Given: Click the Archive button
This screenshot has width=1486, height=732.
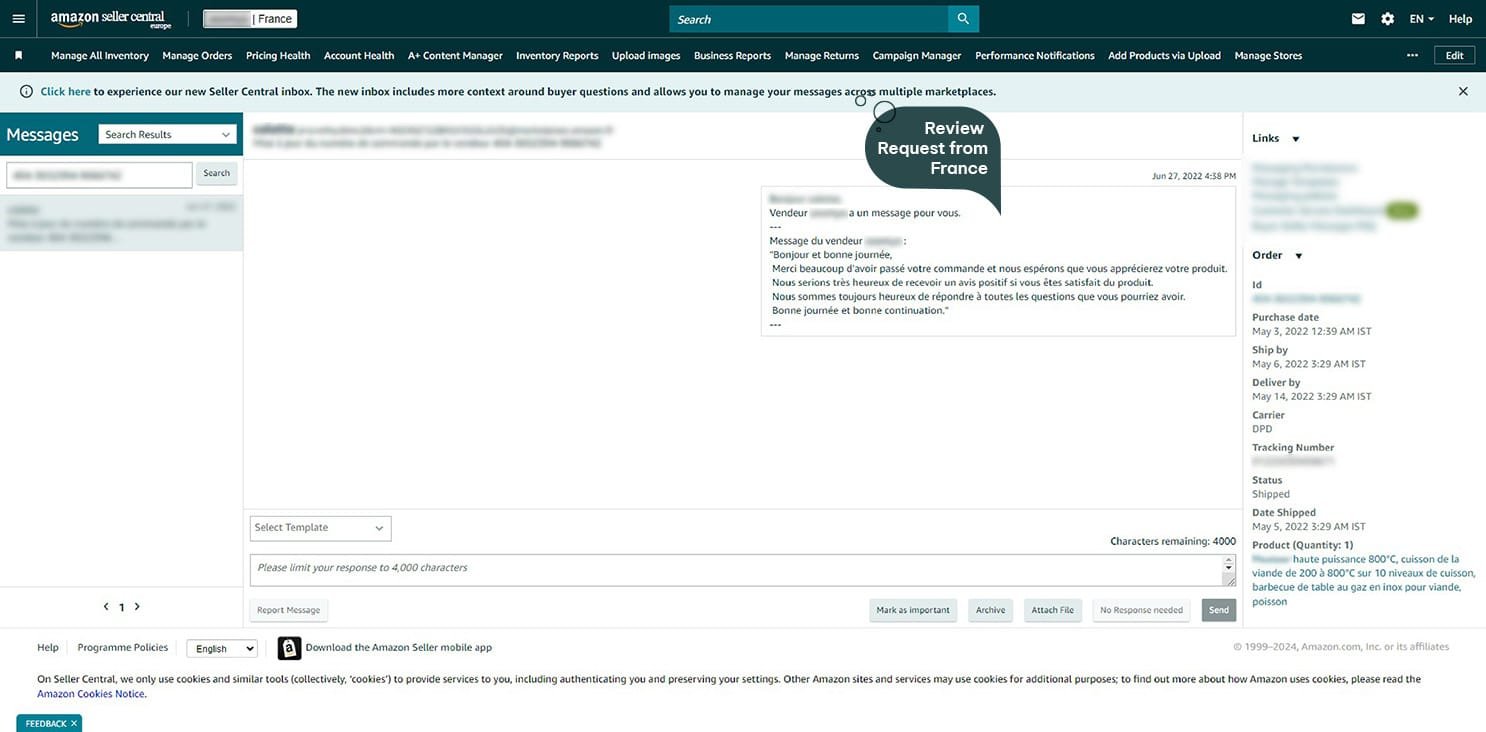Looking at the screenshot, I should pos(990,610).
